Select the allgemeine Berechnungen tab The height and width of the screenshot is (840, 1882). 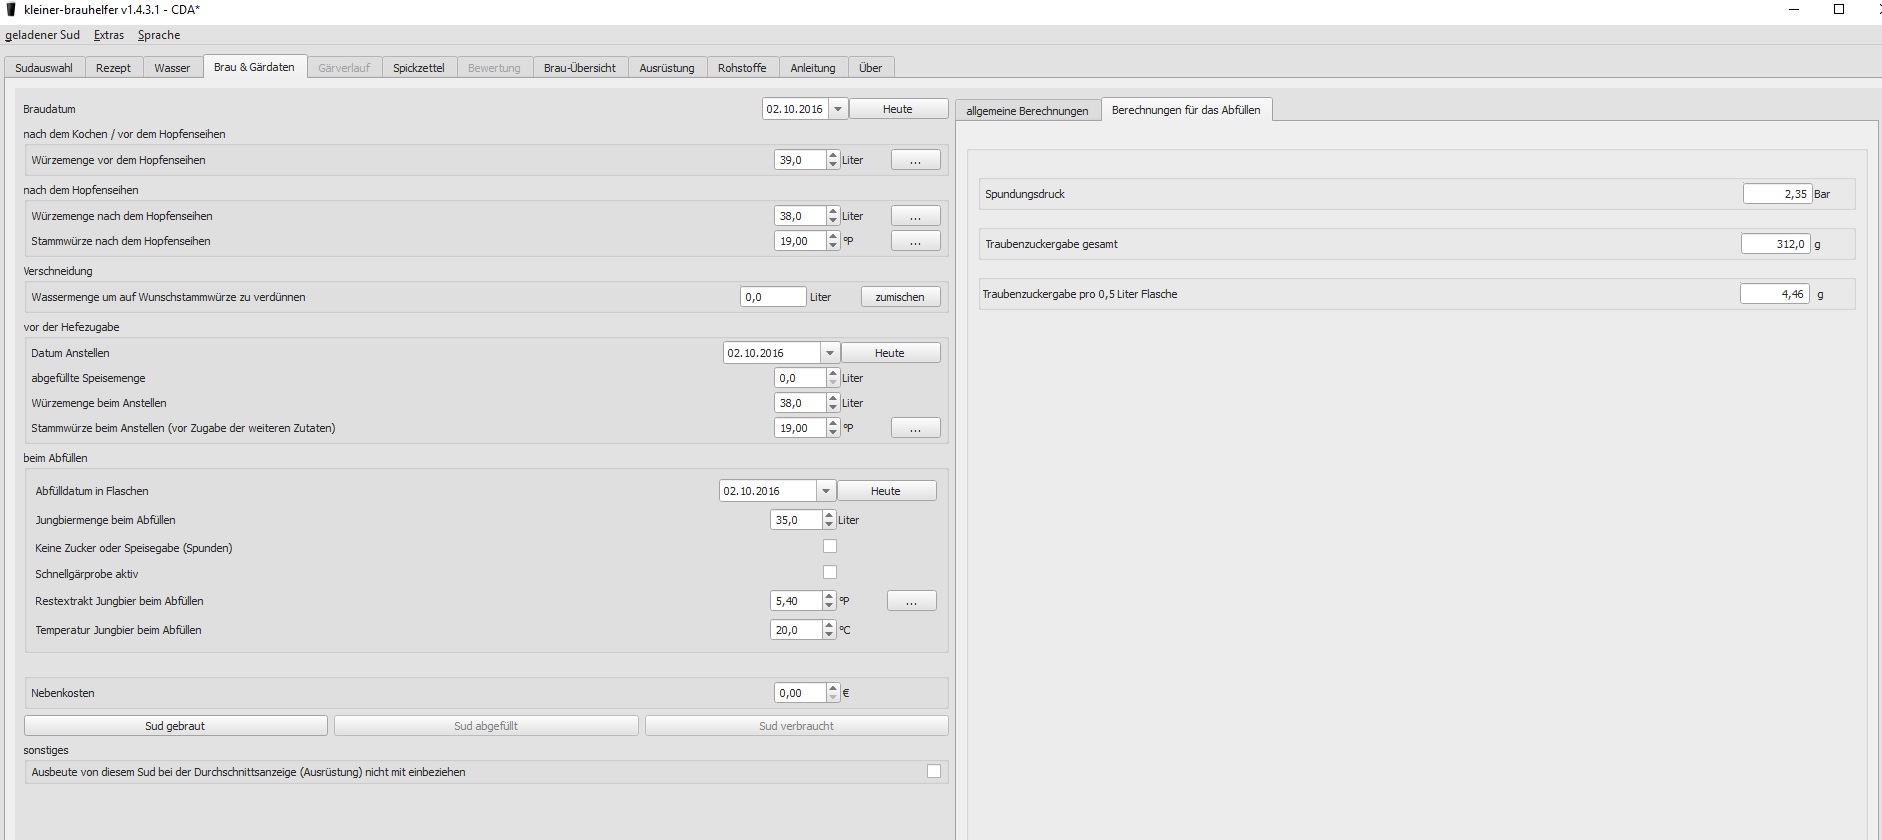1027,111
